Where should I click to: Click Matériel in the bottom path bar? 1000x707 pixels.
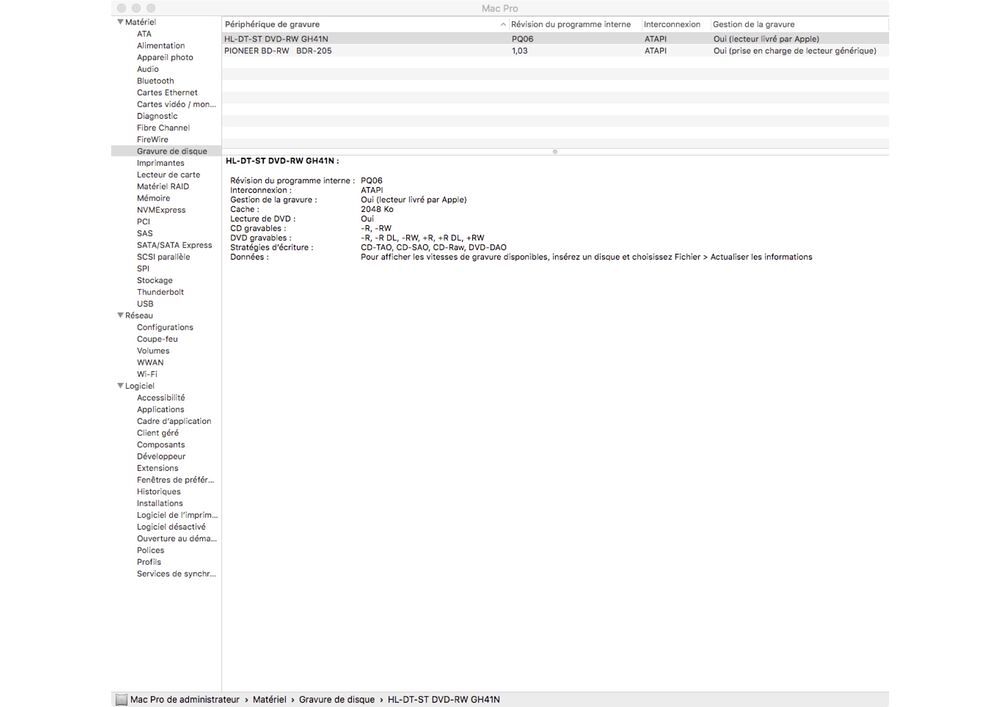[x=269, y=699]
